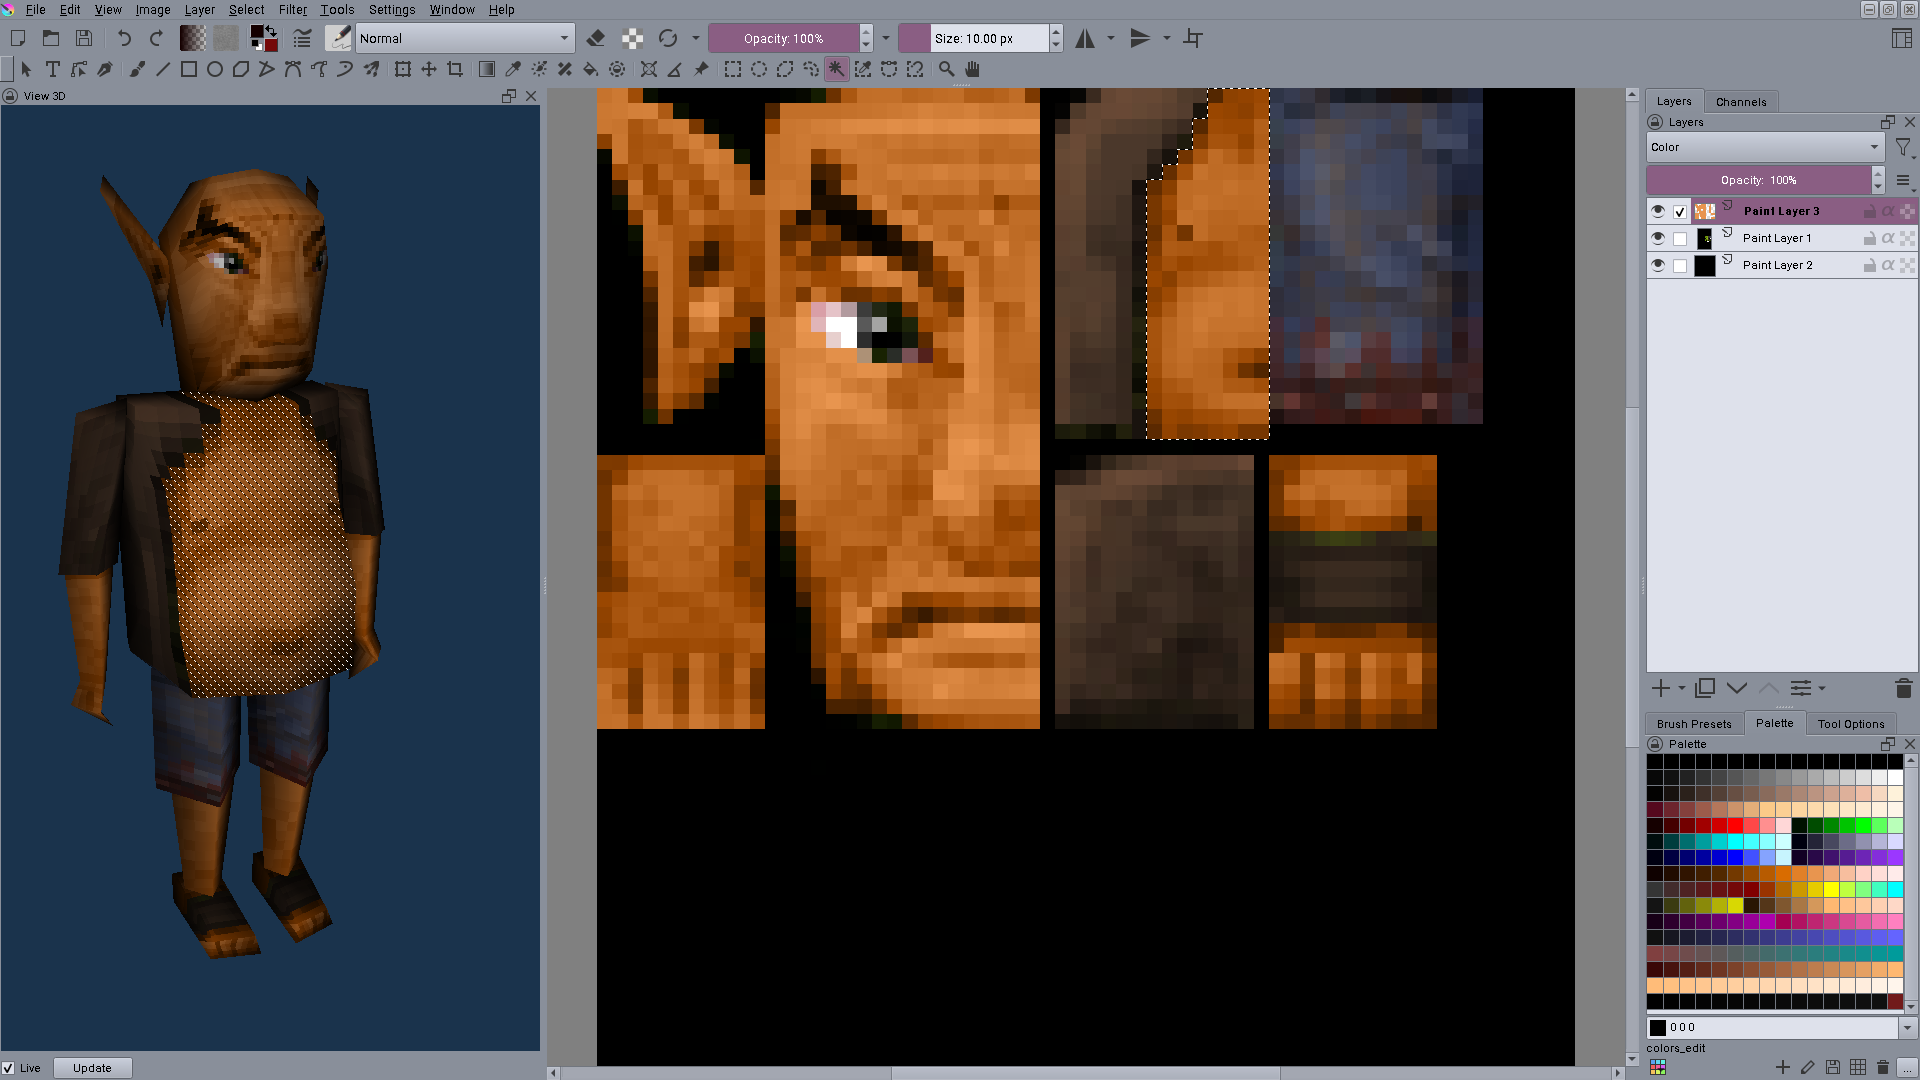Select the Crop tool
Image resolution: width=1920 pixels, height=1080 pixels.
point(455,69)
